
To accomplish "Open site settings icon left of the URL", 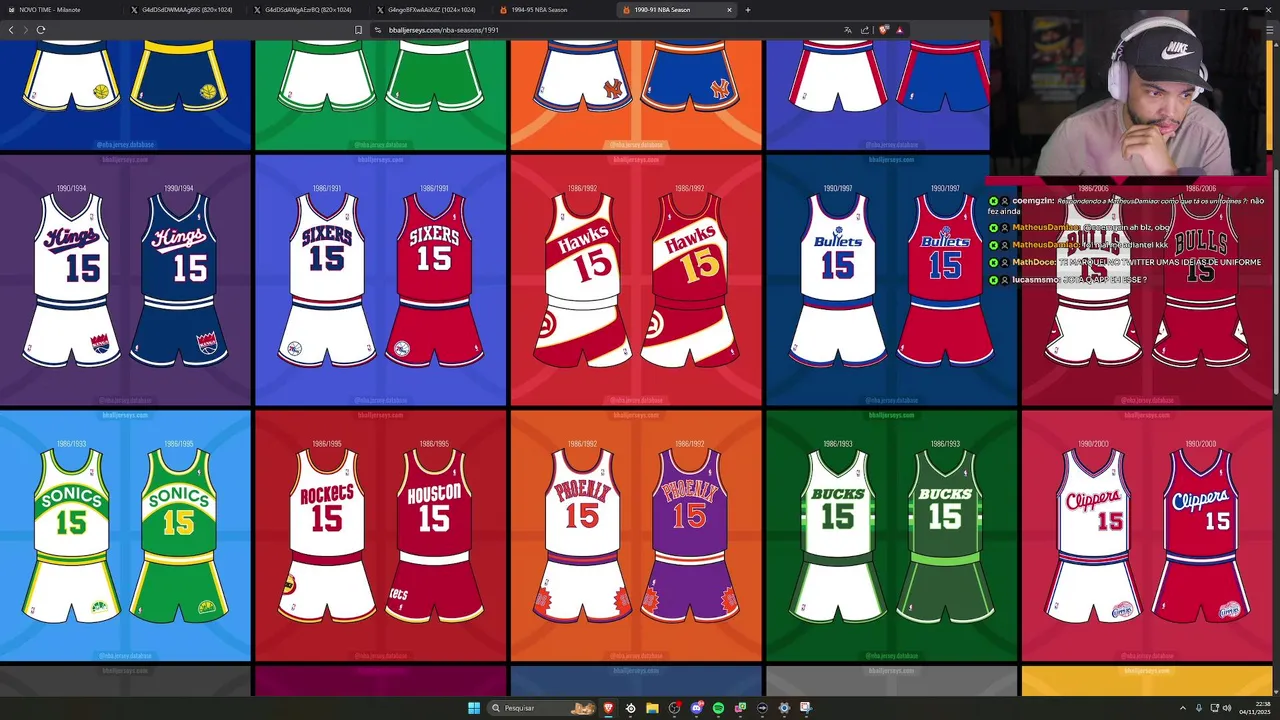I will point(378,30).
